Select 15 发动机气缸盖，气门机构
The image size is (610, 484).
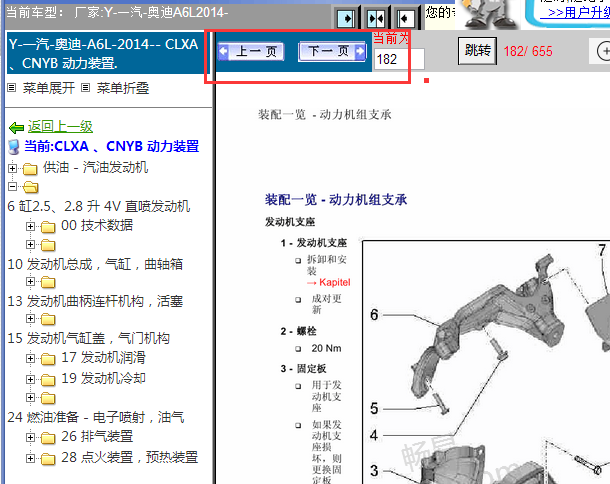click(x=89, y=338)
